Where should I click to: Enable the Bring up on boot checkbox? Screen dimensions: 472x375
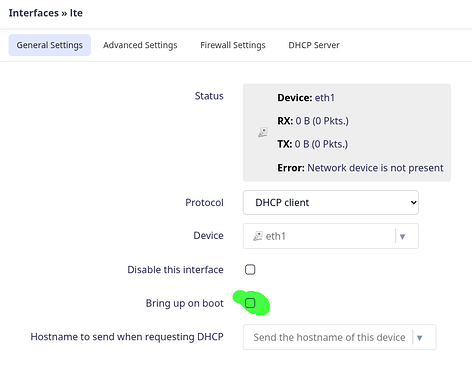pos(250,303)
